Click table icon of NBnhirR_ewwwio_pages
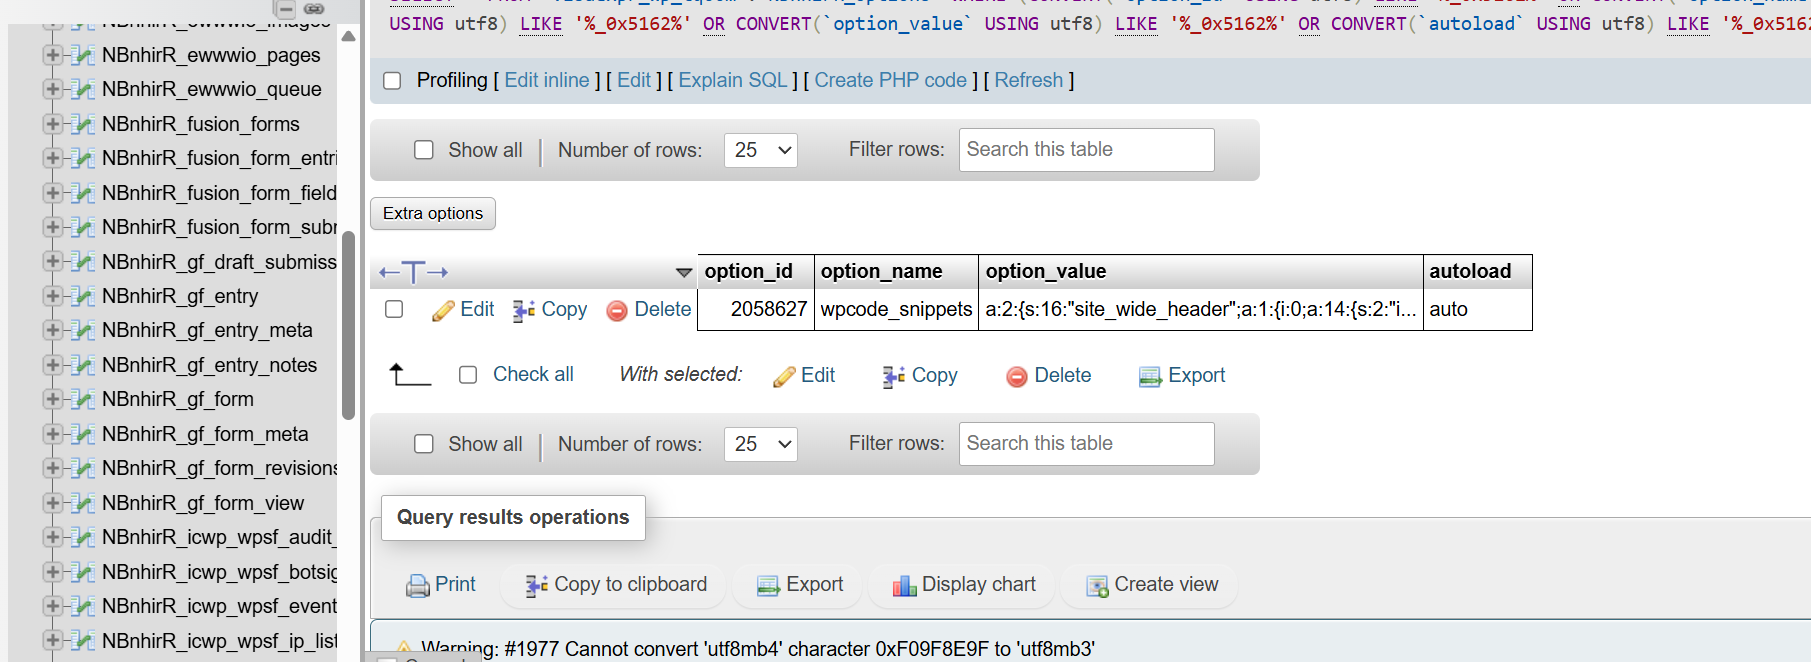 [x=84, y=56]
